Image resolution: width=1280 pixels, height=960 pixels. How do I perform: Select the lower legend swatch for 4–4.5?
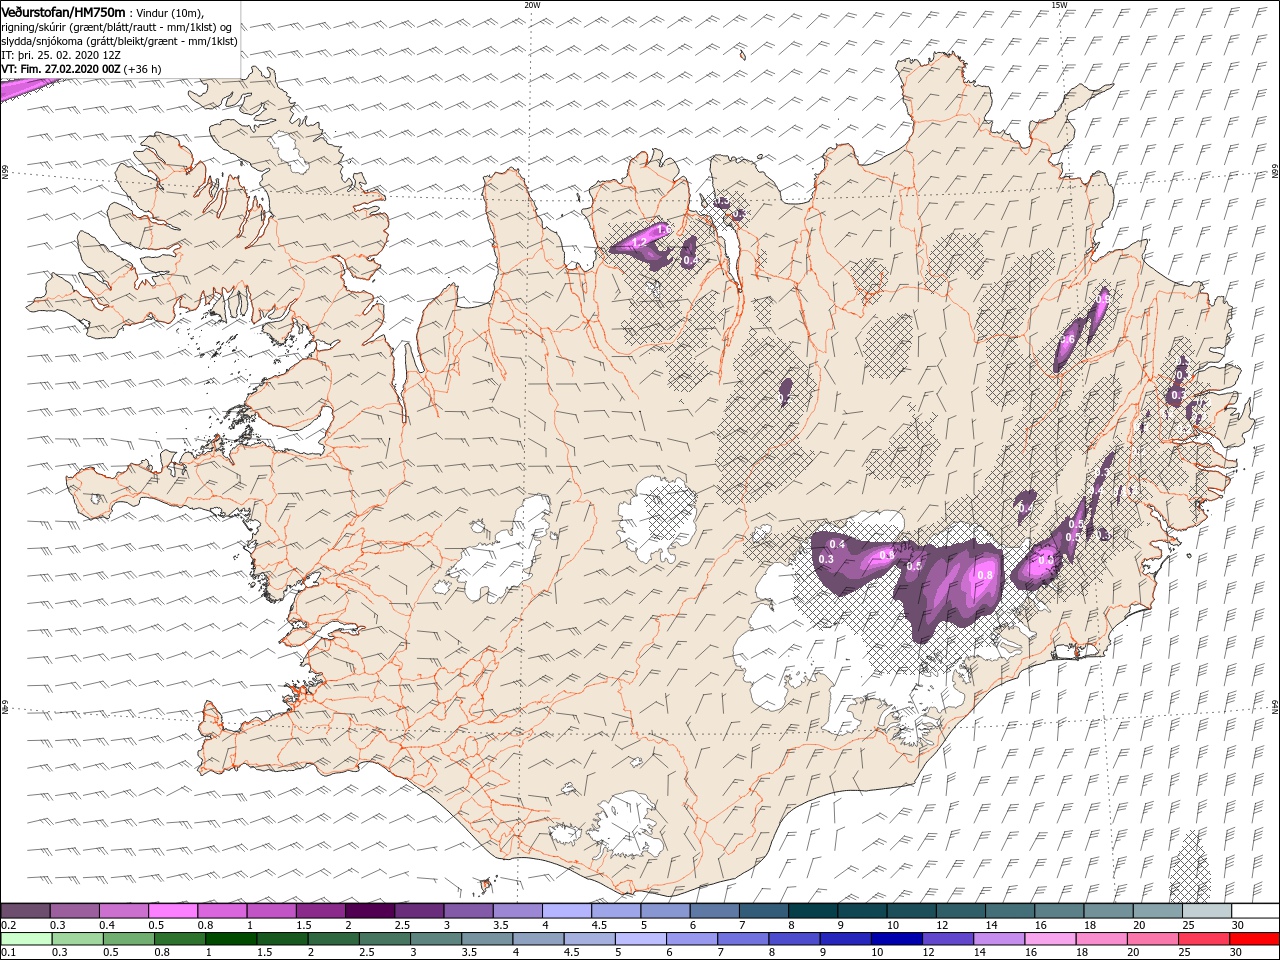538,939
